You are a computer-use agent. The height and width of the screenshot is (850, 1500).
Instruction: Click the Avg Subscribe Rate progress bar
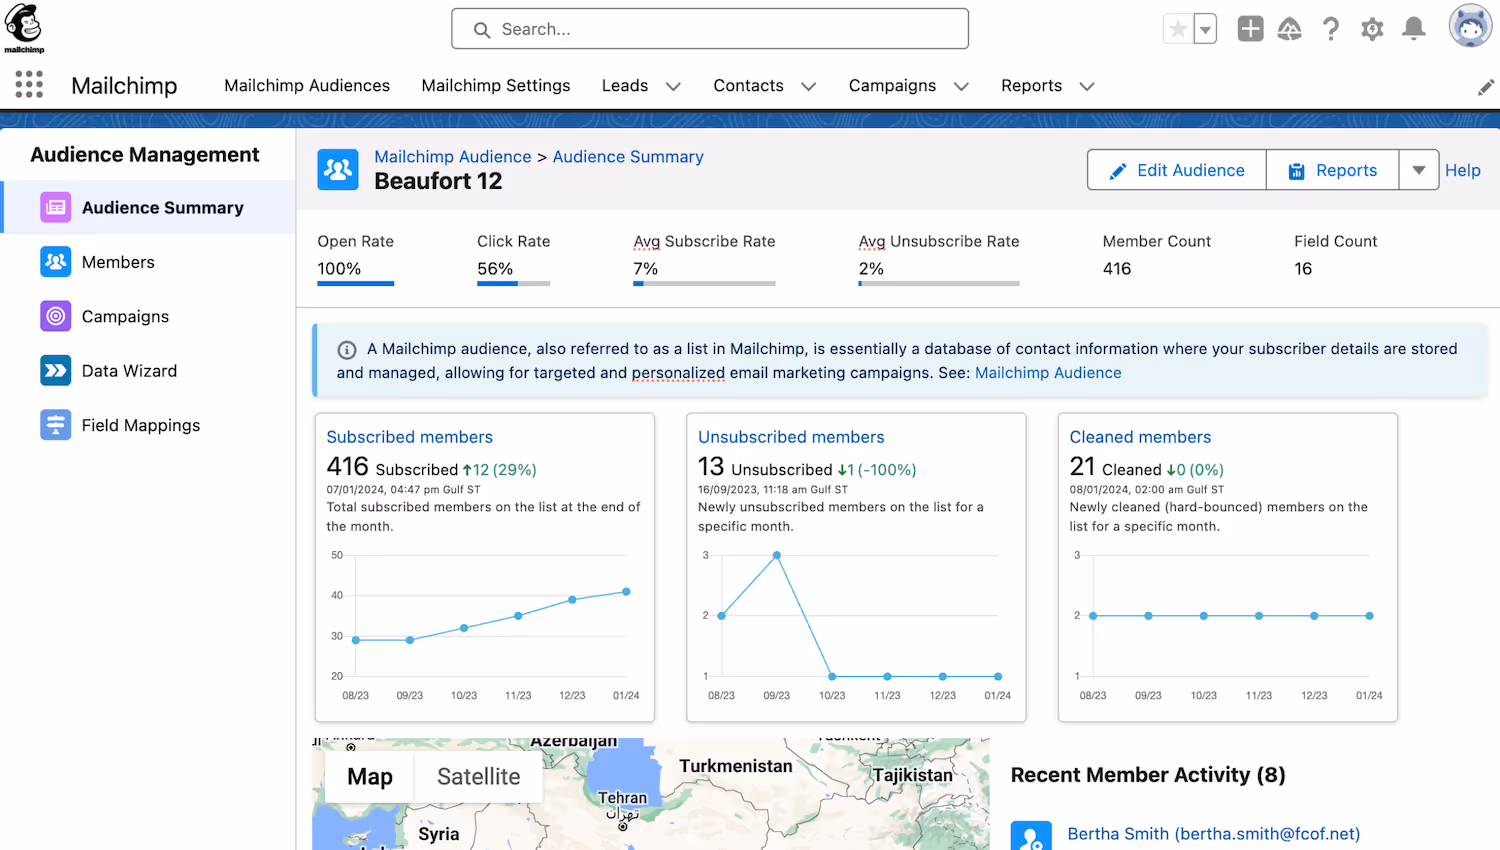(x=704, y=284)
